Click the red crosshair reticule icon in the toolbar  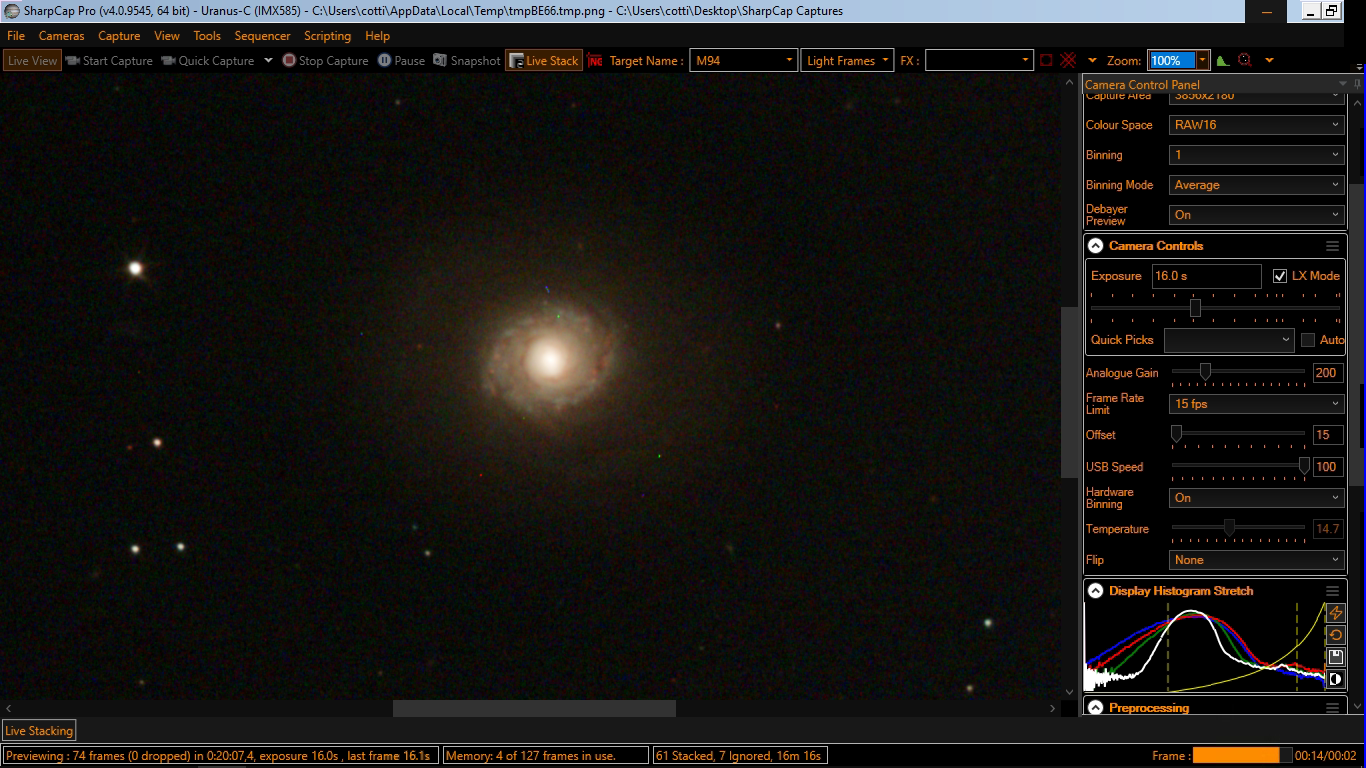coord(1068,61)
